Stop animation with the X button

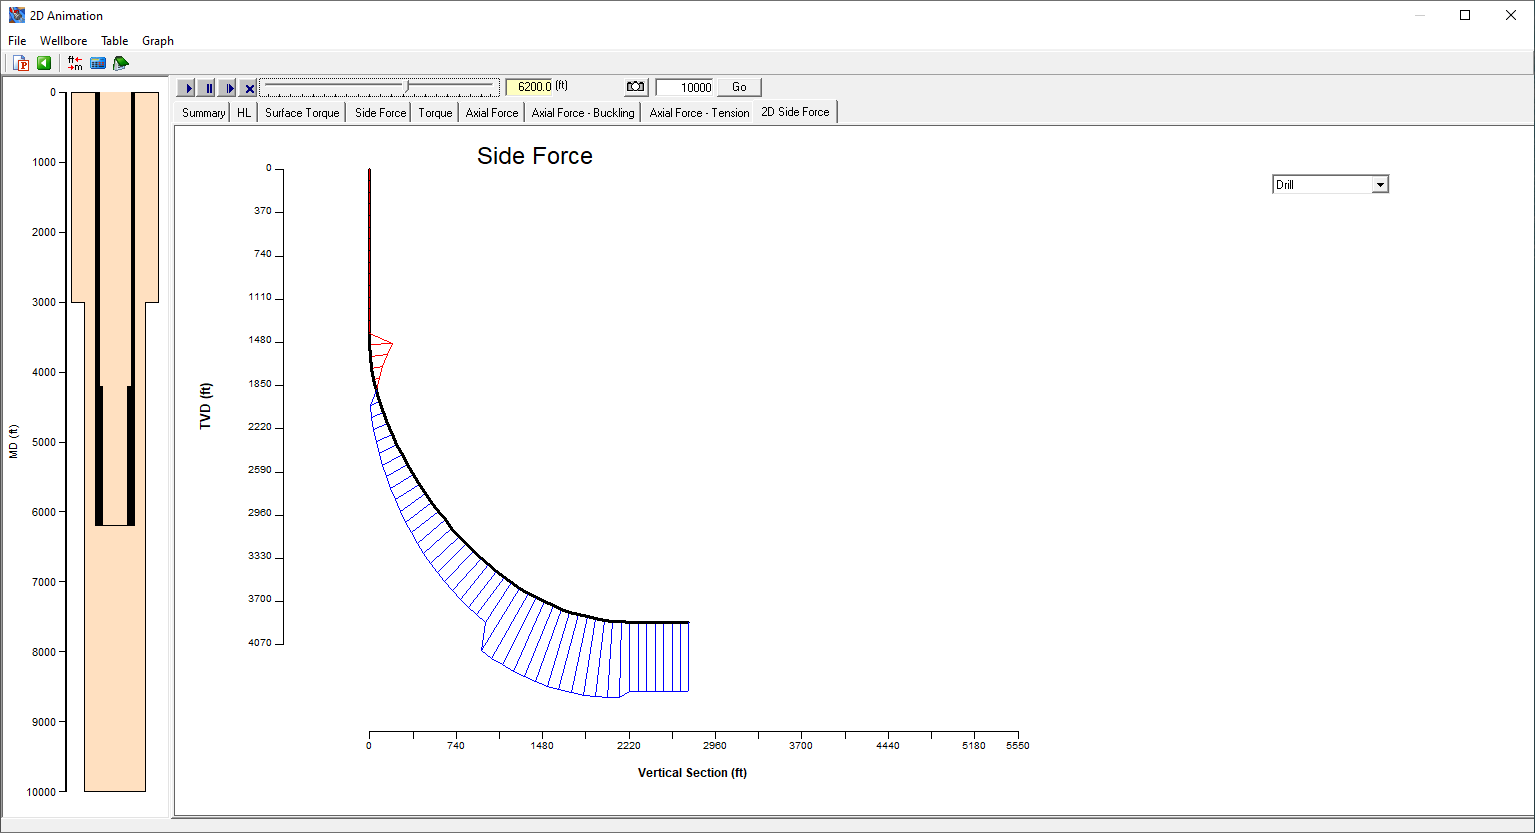(249, 88)
